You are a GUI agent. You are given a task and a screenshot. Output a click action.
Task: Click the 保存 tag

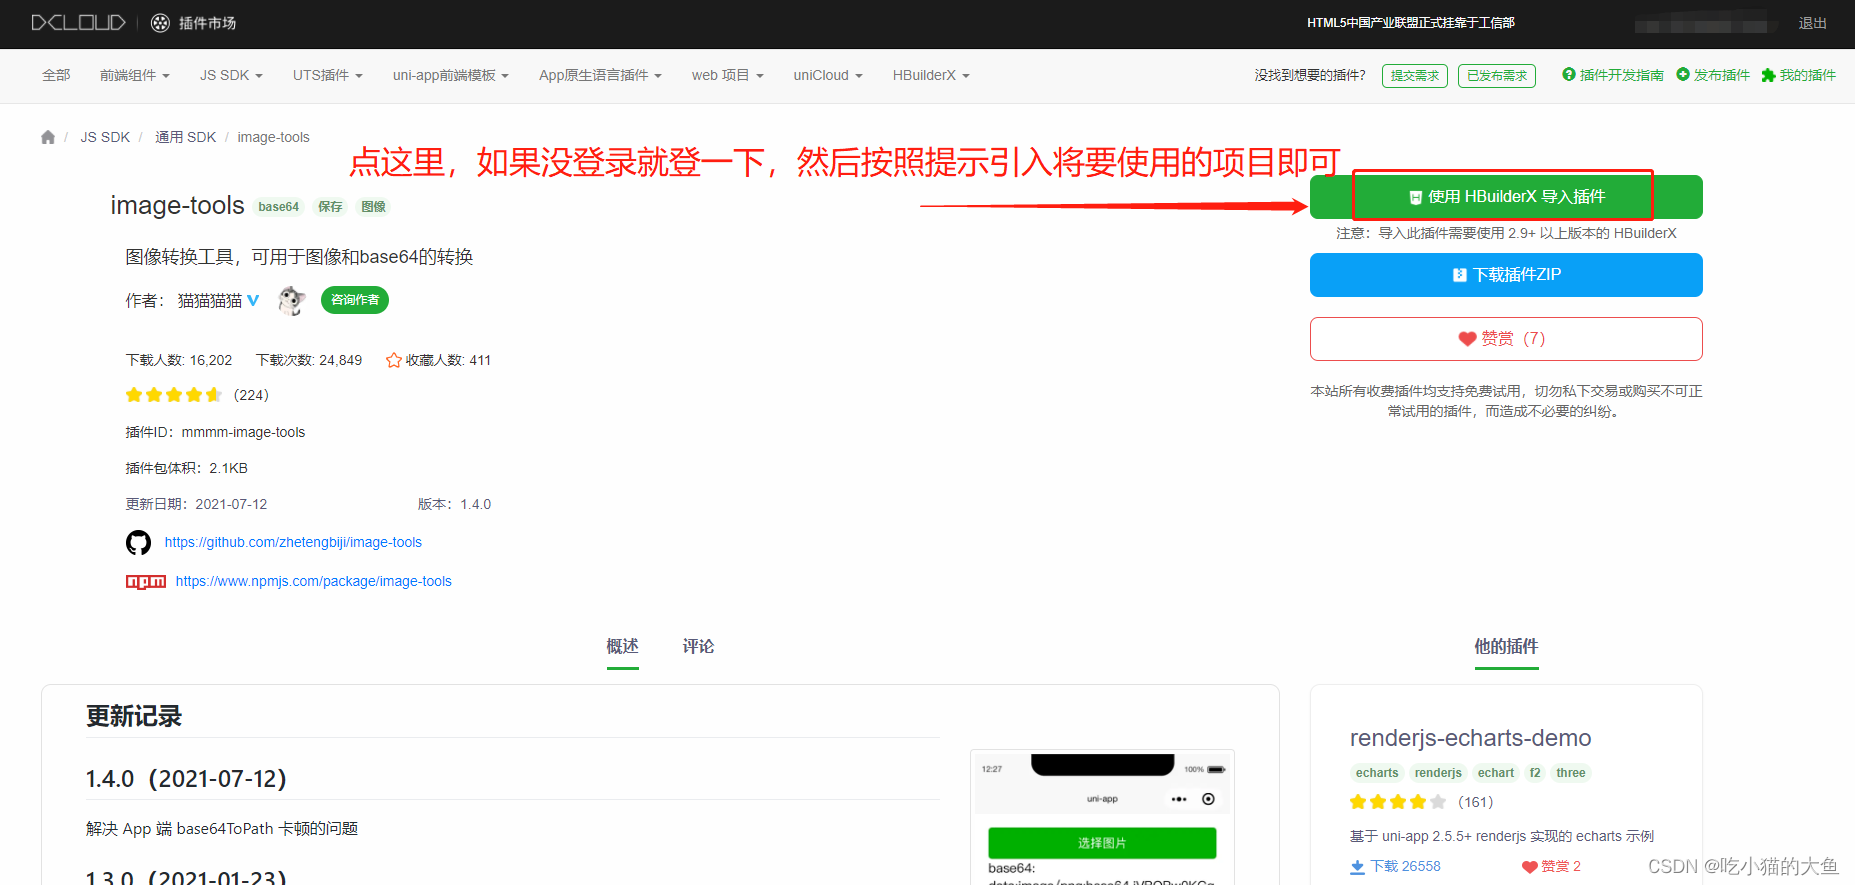pos(330,207)
